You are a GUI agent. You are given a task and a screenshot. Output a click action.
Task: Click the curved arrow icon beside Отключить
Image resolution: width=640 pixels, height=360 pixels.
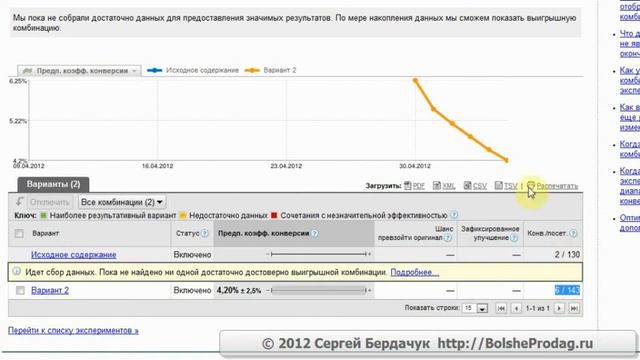coord(20,202)
